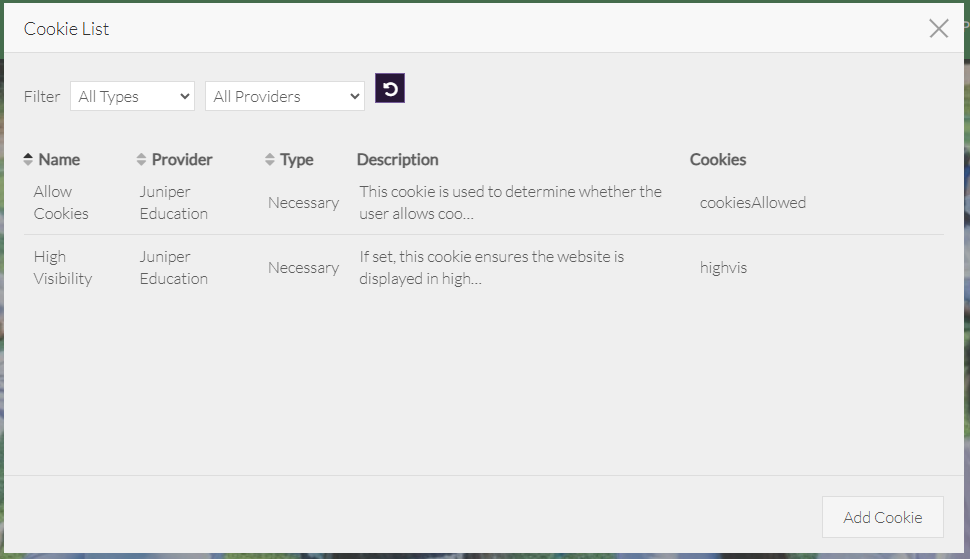Select the High Visibility name cell
970x559 pixels.
coord(62,267)
